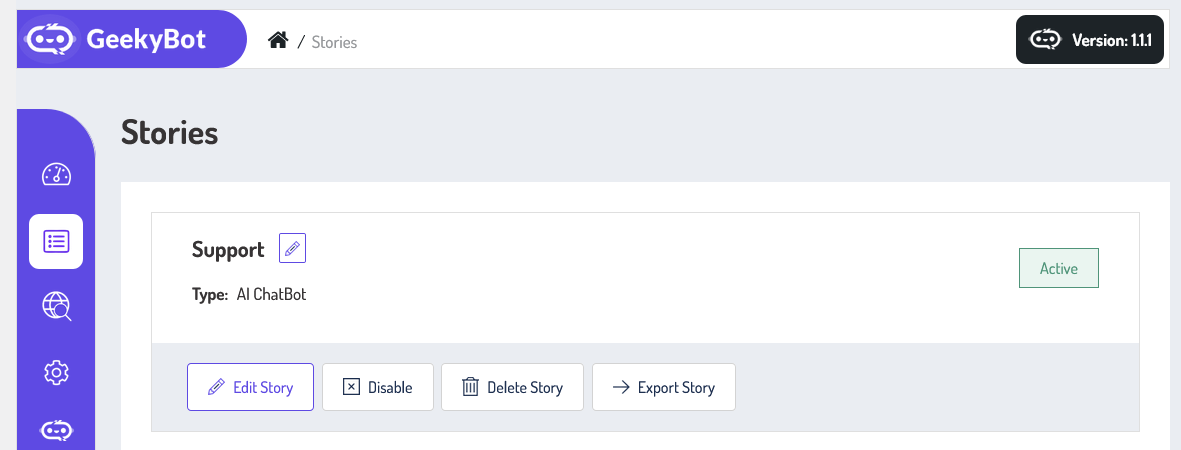This screenshot has height=450, width=1181.
Task: Click the AI ChatBot type label
Action: point(271,295)
